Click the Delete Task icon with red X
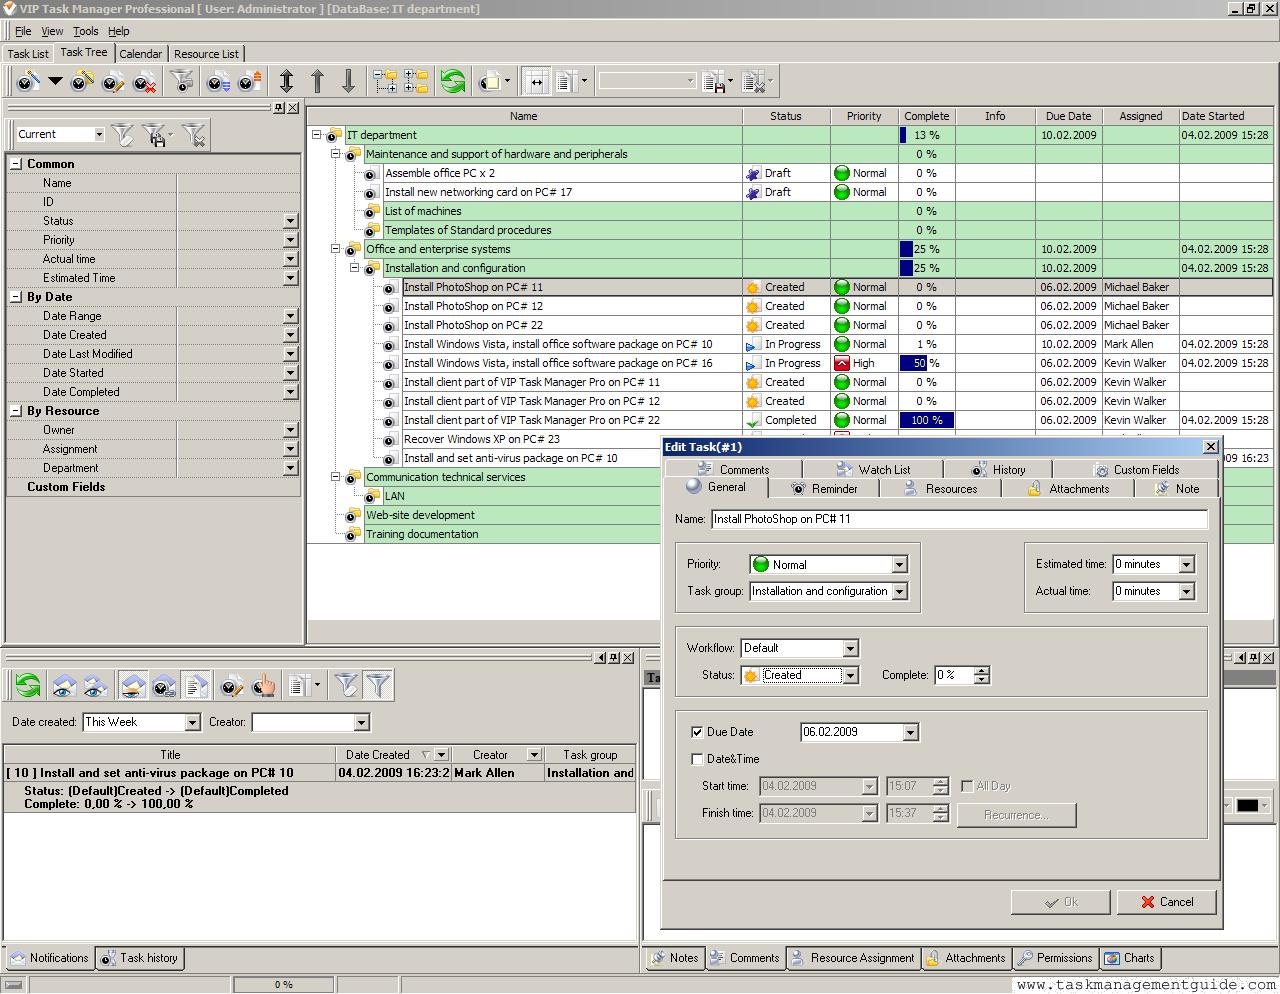This screenshot has height=994, width=1280. coord(144,82)
